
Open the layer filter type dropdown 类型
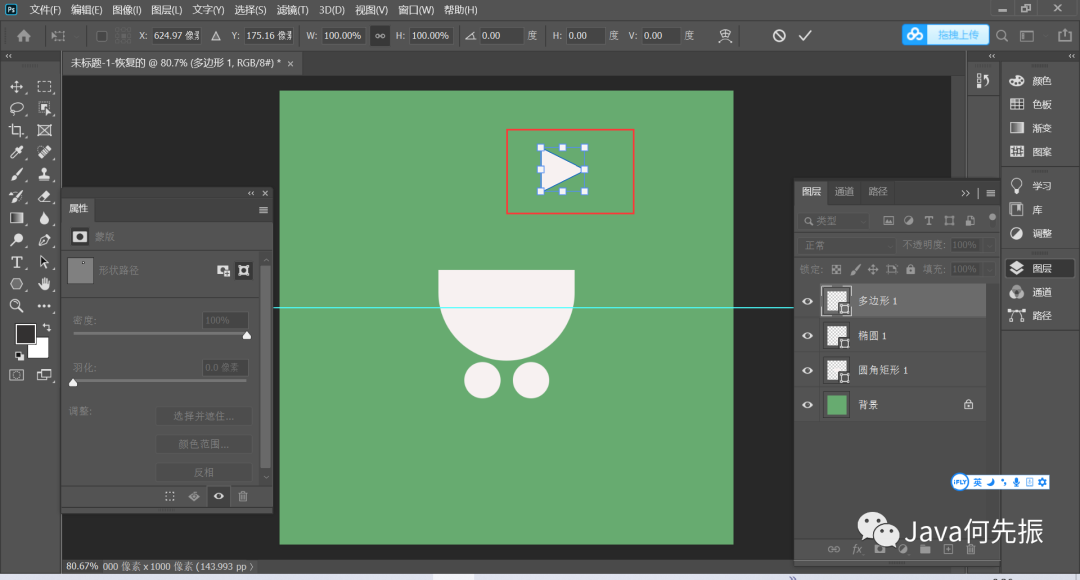pyautogui.click(x=835, y=221)
